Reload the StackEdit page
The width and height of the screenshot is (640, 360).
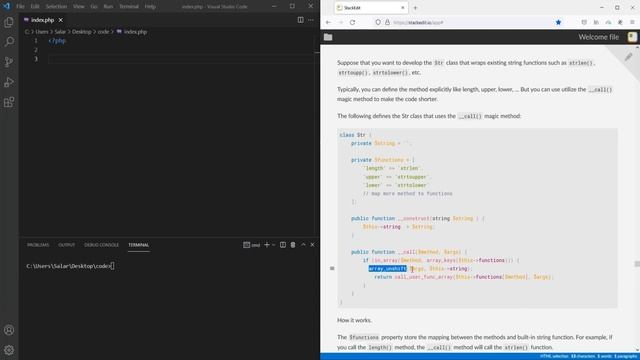coord(353,22)
